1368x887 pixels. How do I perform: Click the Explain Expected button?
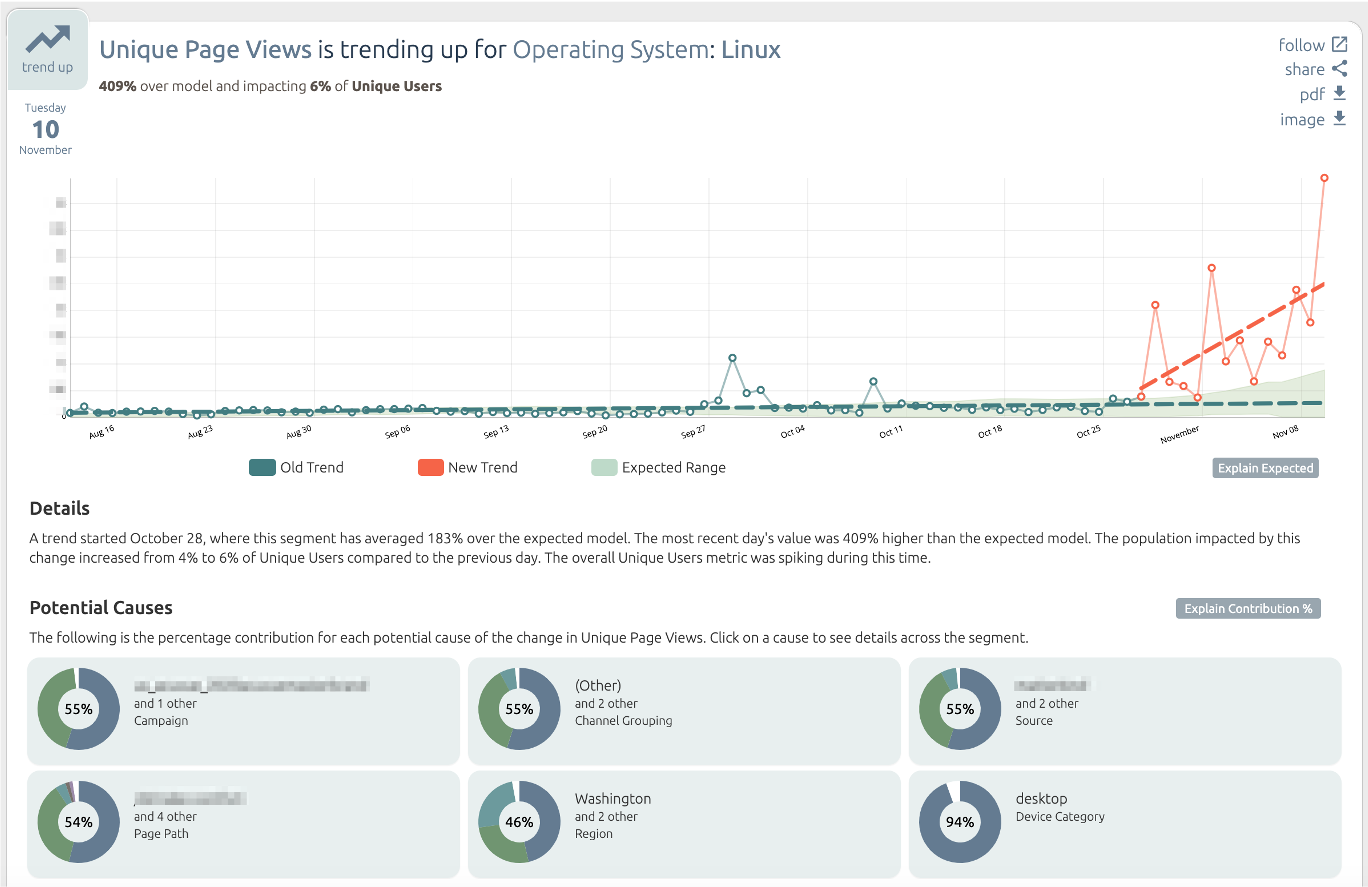[x=1265, y=467]
